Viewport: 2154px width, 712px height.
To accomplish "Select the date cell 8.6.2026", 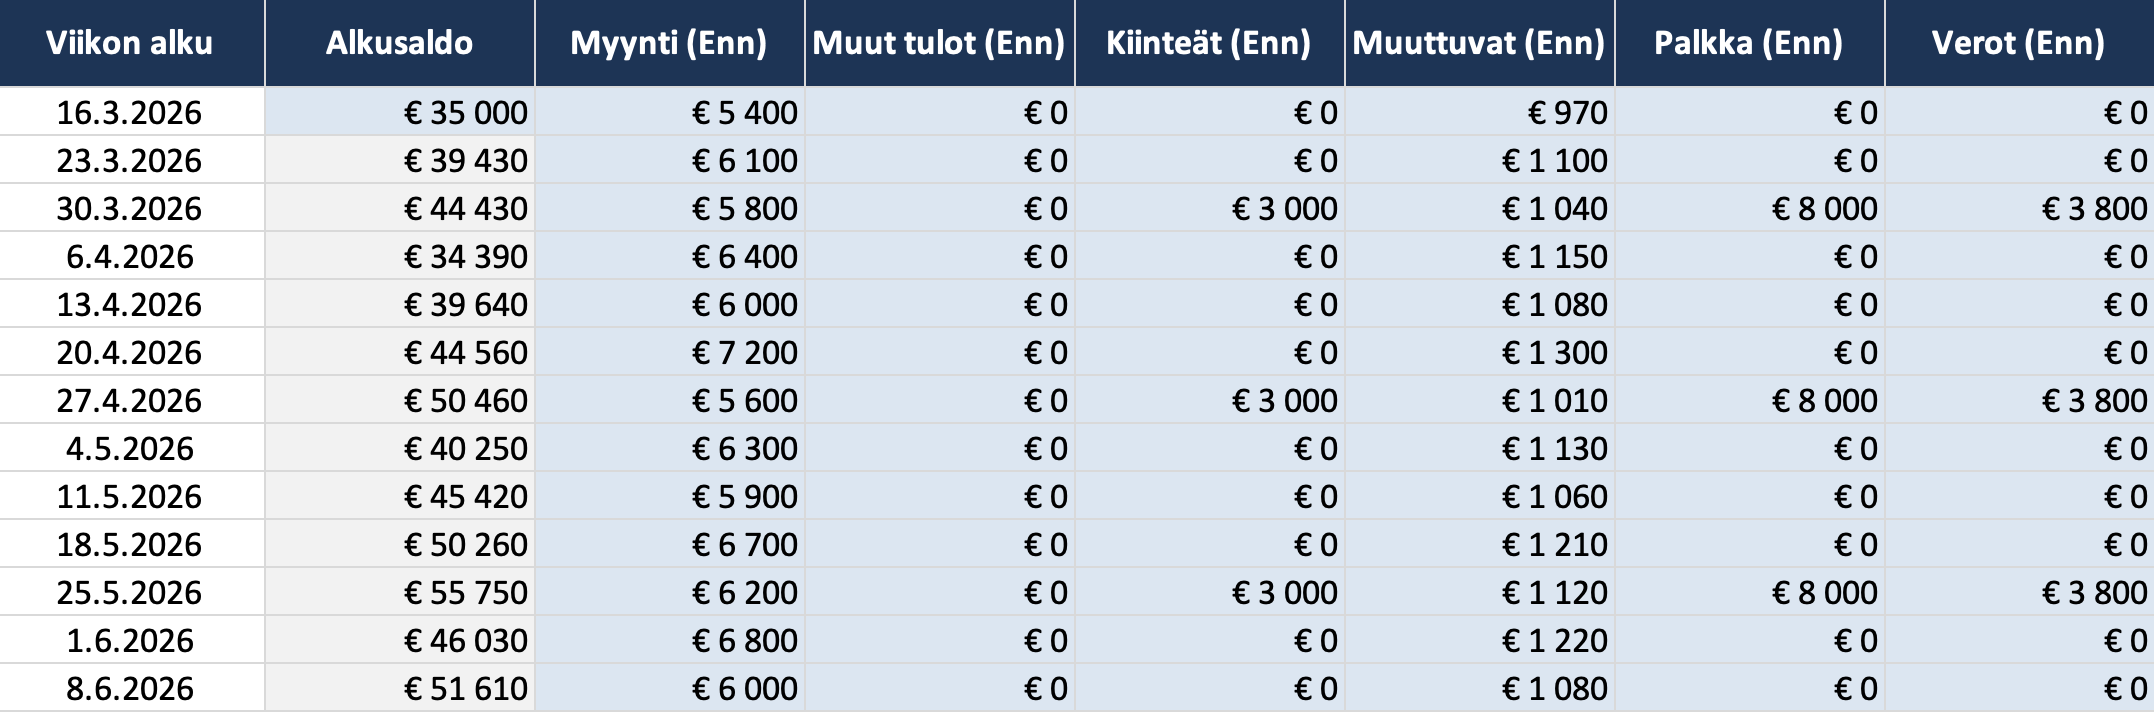I will 130,688.
